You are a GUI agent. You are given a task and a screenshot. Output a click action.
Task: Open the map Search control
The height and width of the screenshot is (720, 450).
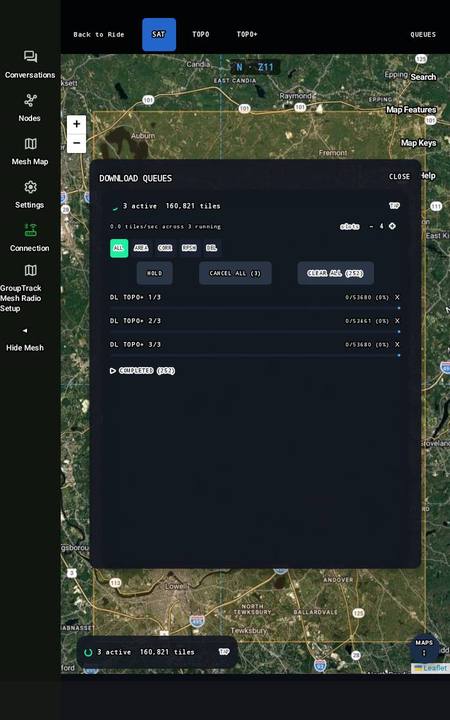pyautogui.click(x=423, y=77)
